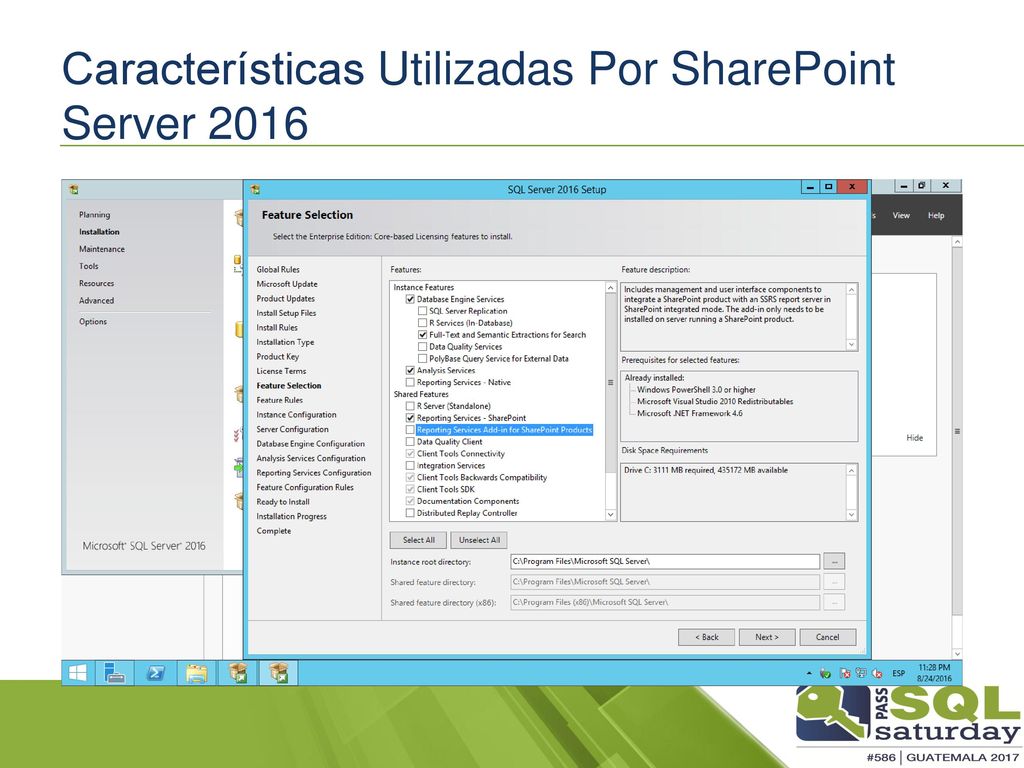
Task: Click the Unselect All button
Action: pyautogui.click(x=479, y=540)
